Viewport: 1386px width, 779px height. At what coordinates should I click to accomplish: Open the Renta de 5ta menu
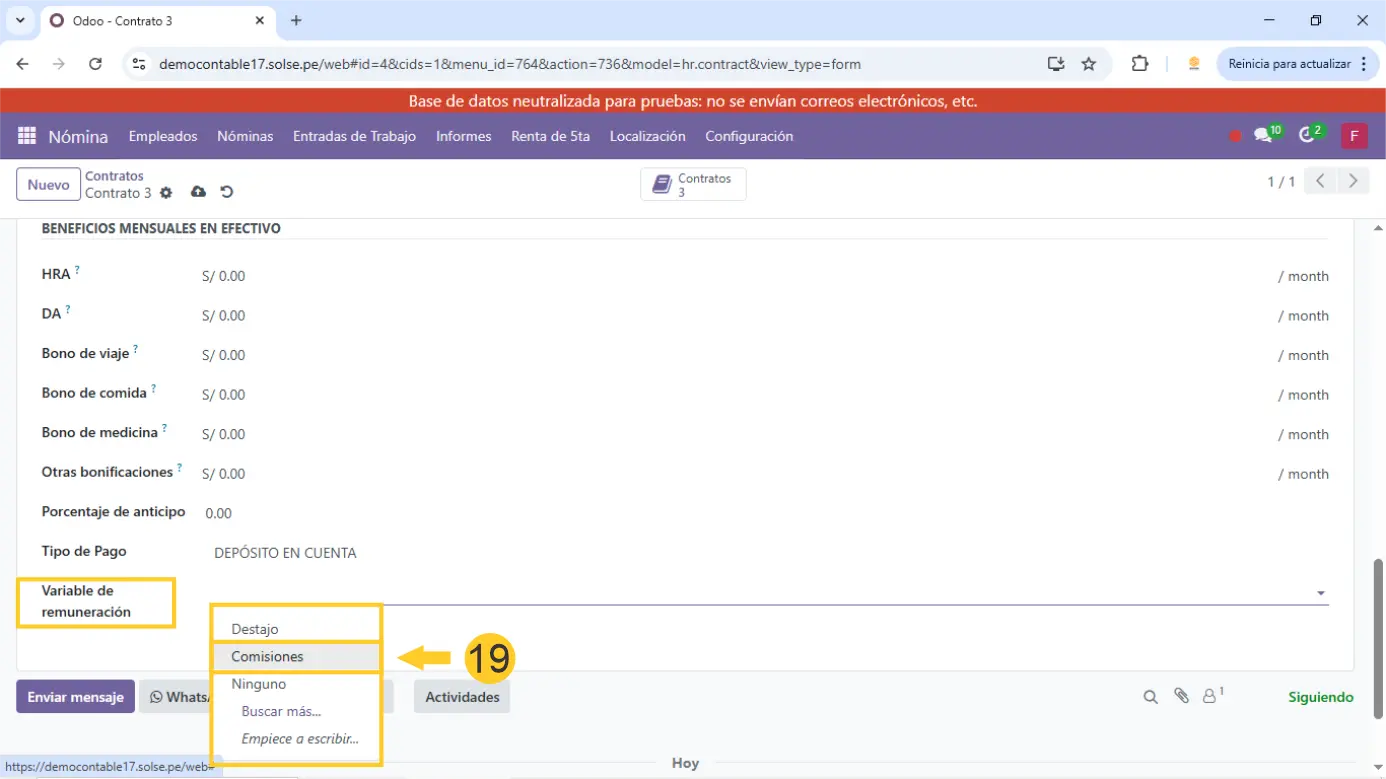(x=550, y=136)
